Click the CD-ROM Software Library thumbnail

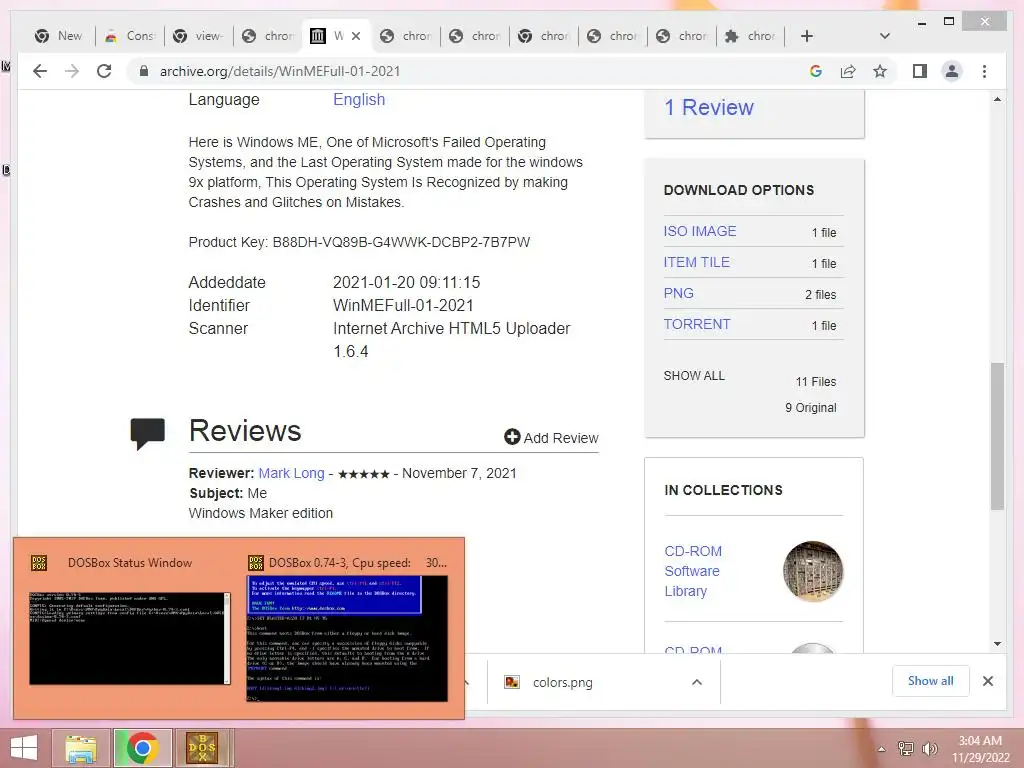813,571
